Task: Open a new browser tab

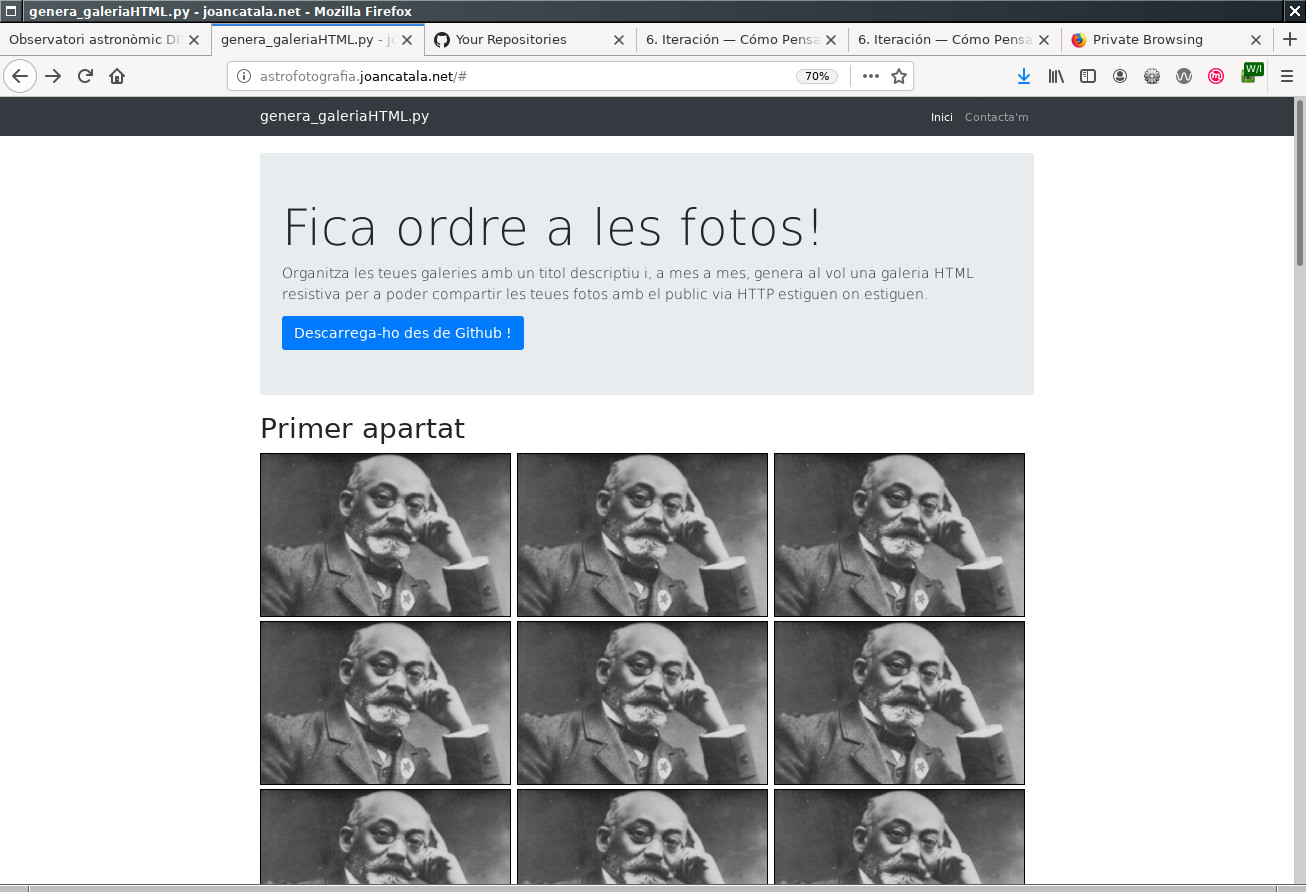Action: pyautogui.click(x=1290, y=39)
